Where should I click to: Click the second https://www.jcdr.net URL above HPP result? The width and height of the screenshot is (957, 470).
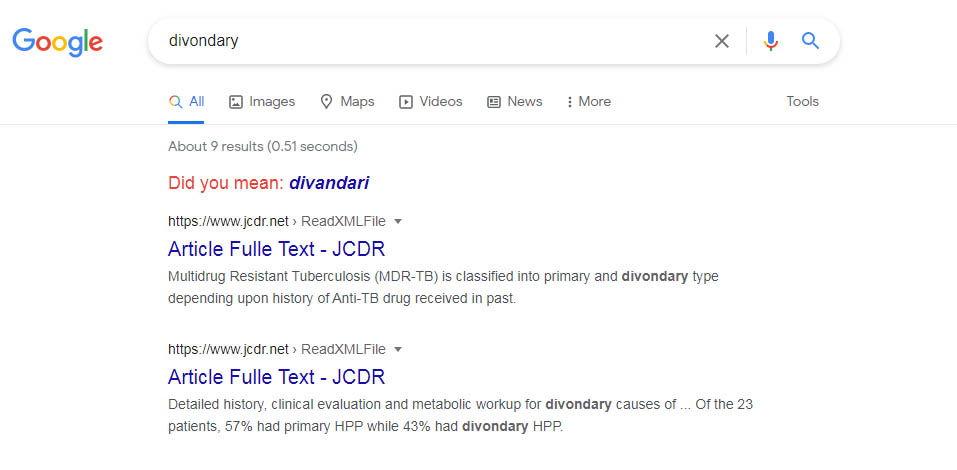pyautogui.click(x=228, y=349)
